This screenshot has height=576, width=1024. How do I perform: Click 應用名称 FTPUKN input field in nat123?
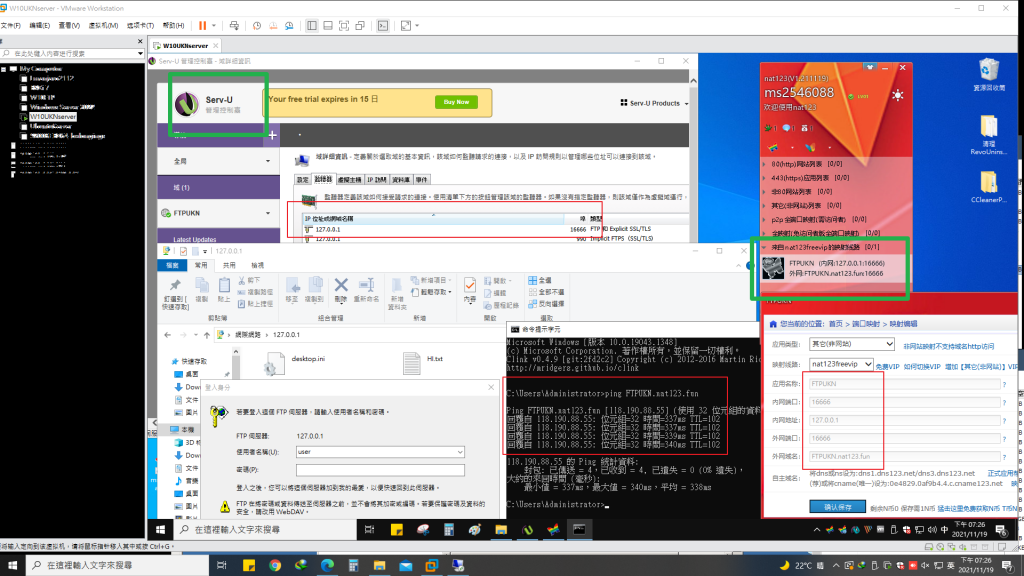click(x=904, y=384)
